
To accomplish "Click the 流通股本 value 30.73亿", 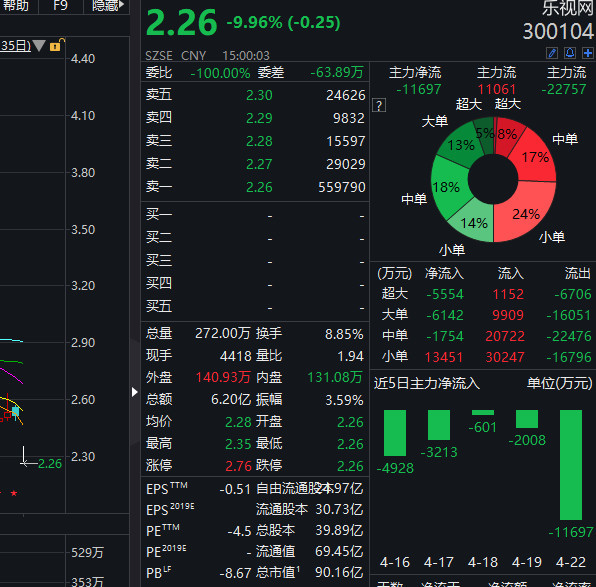I will pos(339,509).
